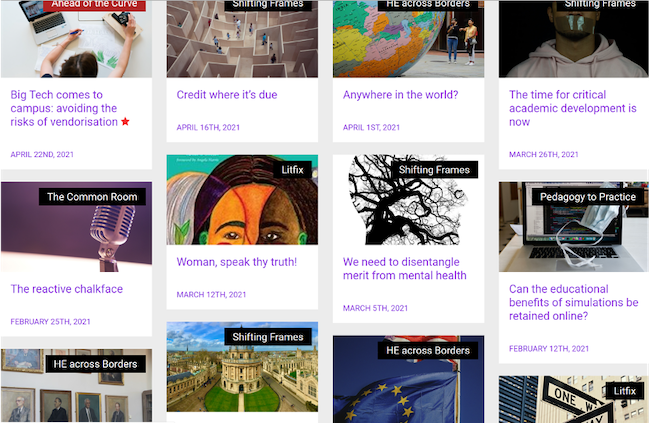Select 'HE across Borders' tag on globe image
The height and width of the screenshot is (423, 650).
[428, 5]
